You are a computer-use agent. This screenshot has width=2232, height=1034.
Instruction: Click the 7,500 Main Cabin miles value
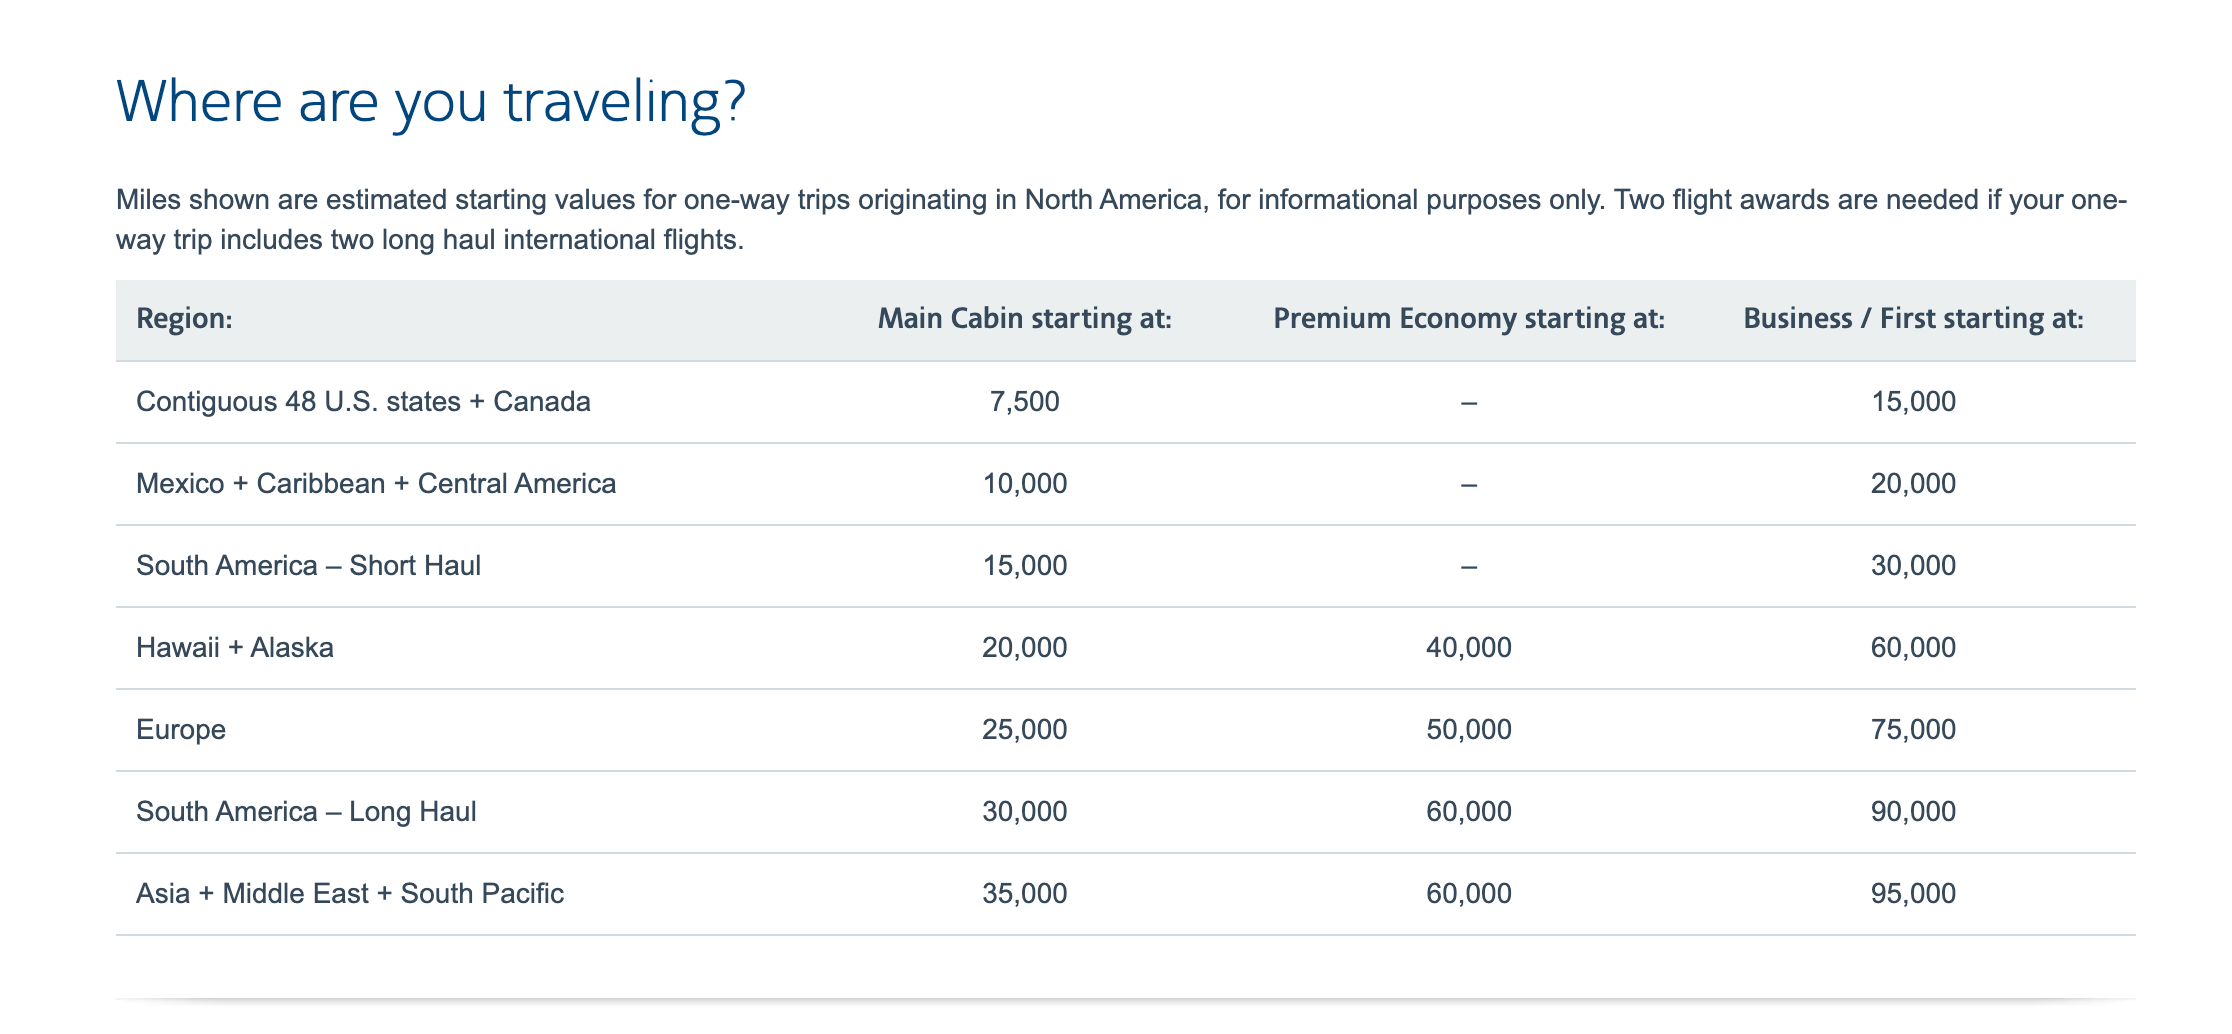pyautogui.click(x=1024, y=402)
